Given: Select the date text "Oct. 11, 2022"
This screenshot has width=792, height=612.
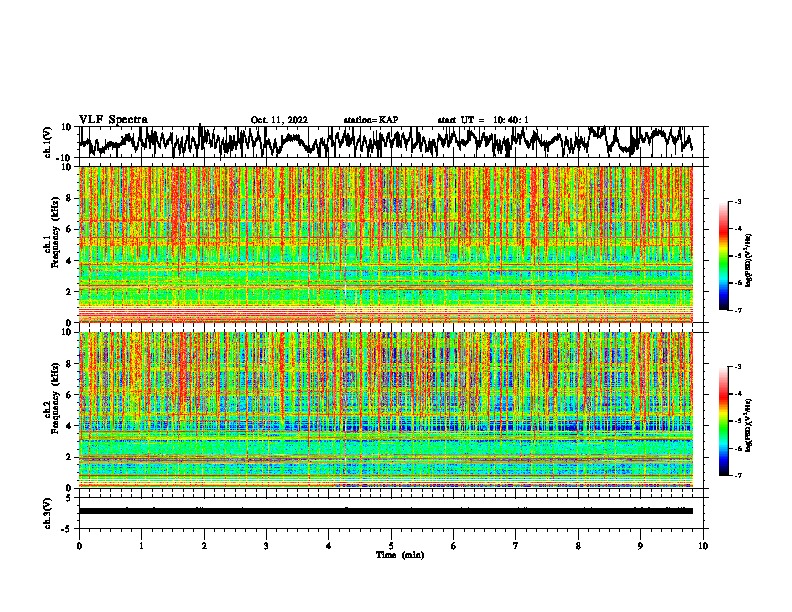Looking at the screenshot, I should pos(279,120).
